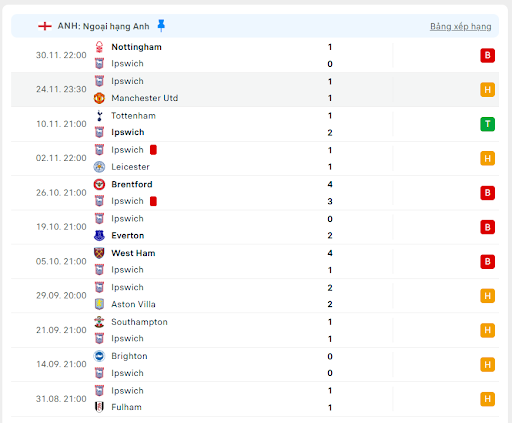Click the orange H badge for Manchester Utd match

tap(487, 90)
